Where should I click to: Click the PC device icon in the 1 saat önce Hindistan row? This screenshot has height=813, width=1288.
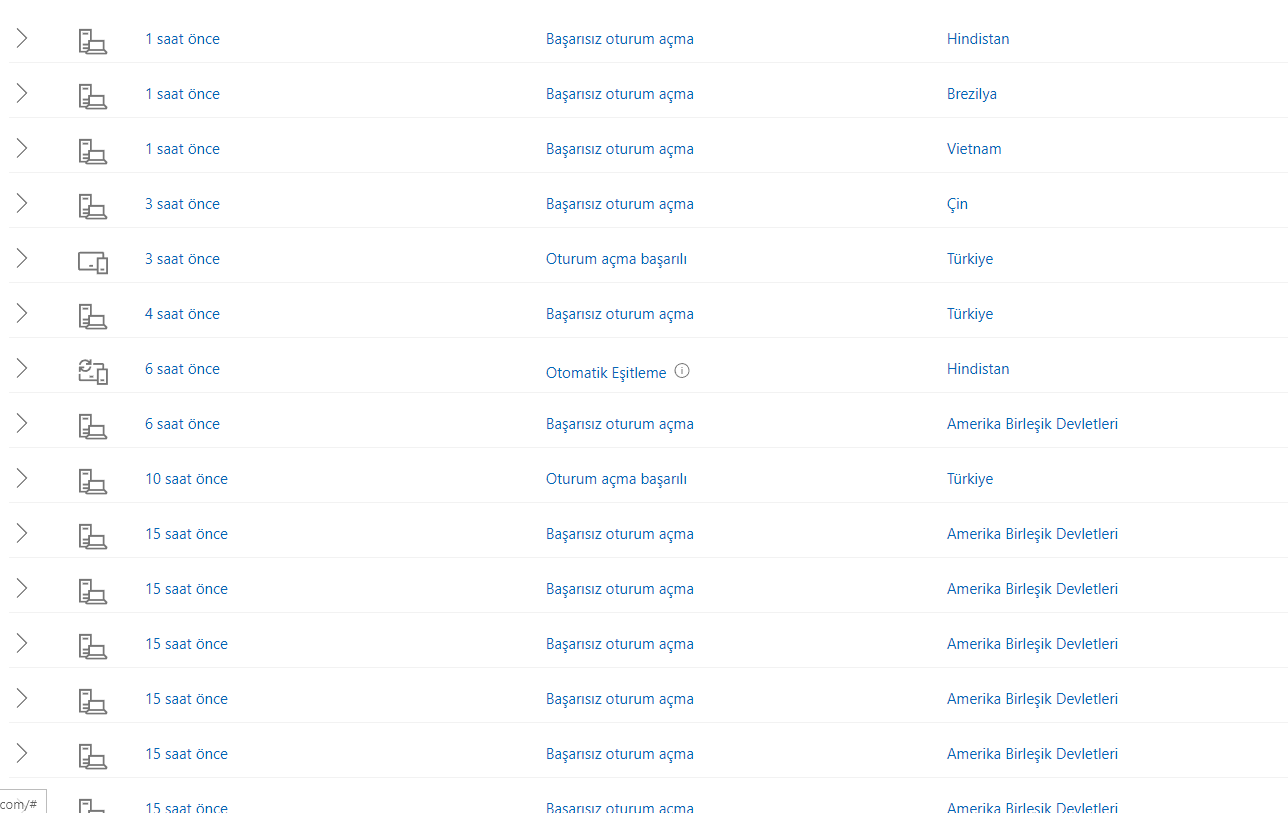point(93,41)
